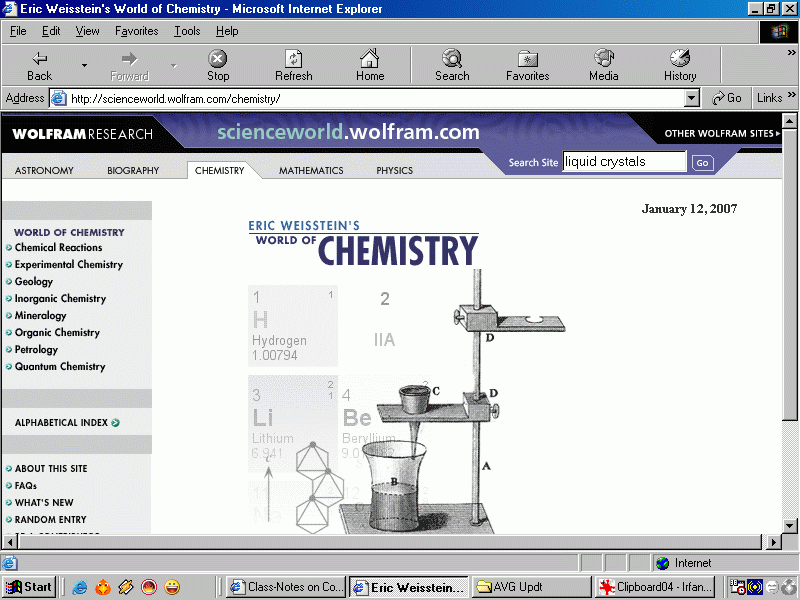This screenshot has width=800, height=600.
Task: Click the horizontal scrollbar left arrow
Action: click(10, 542)
